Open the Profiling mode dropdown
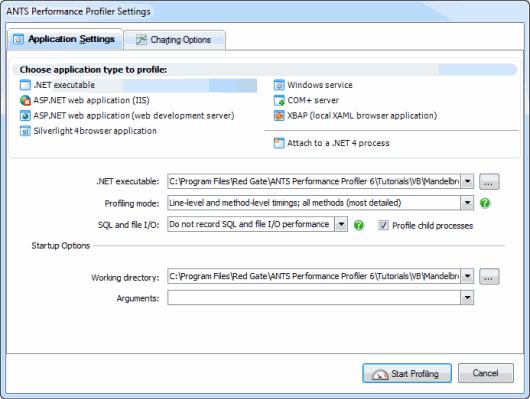 [x=467, y=203]
